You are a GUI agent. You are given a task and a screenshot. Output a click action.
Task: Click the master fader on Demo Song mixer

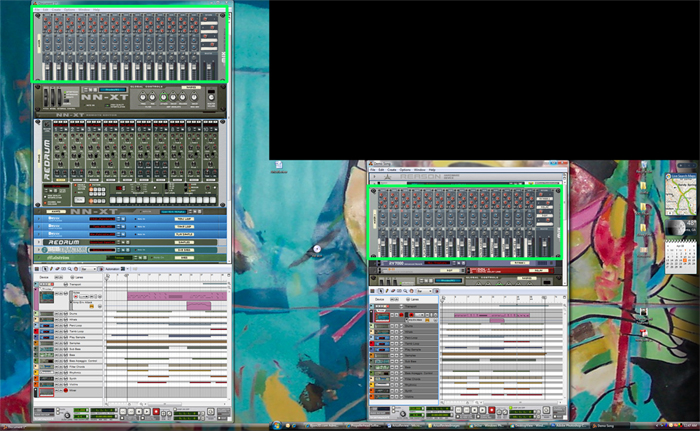tap(544, 245)
